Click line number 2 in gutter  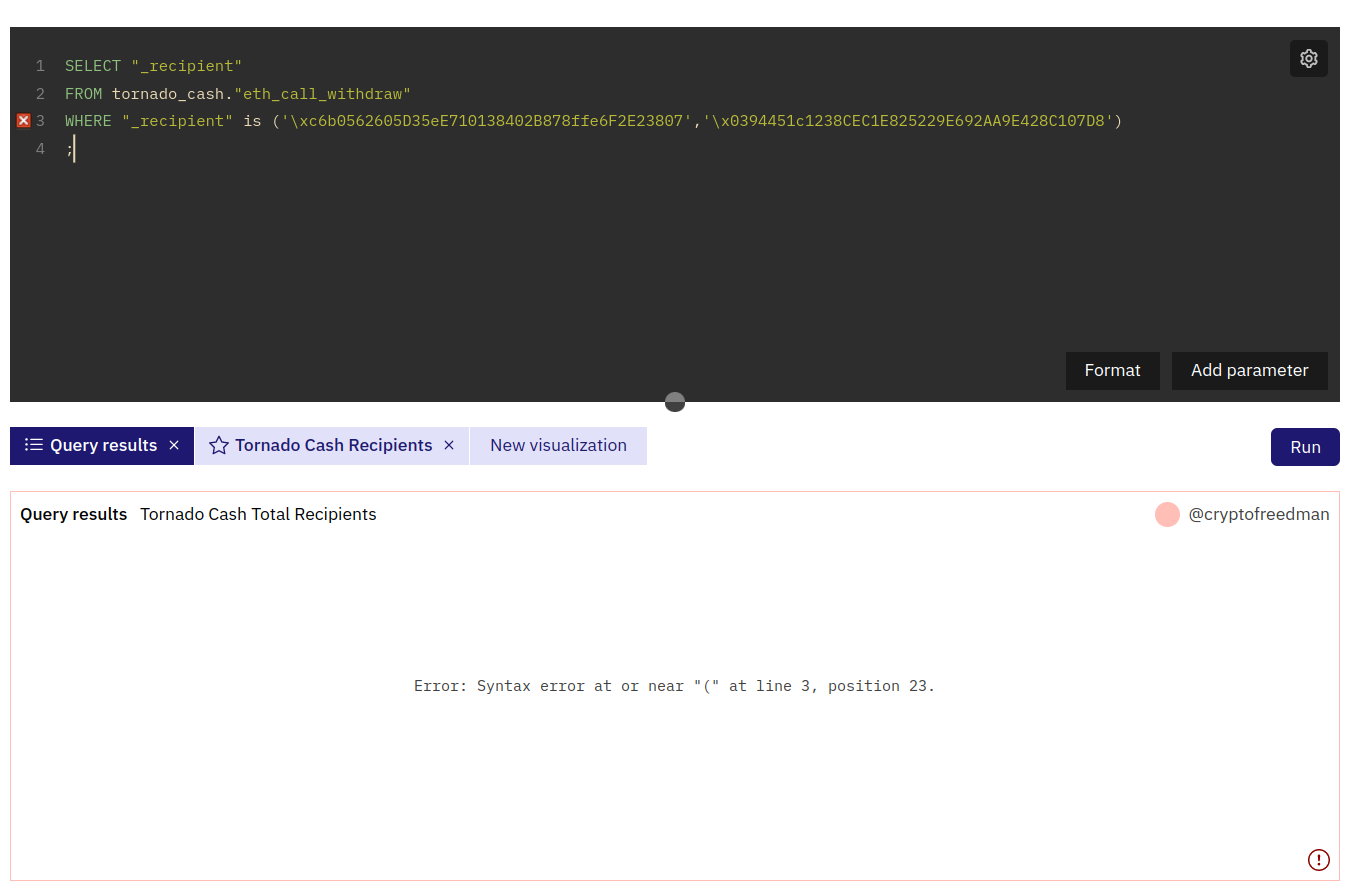coord(40,94)
